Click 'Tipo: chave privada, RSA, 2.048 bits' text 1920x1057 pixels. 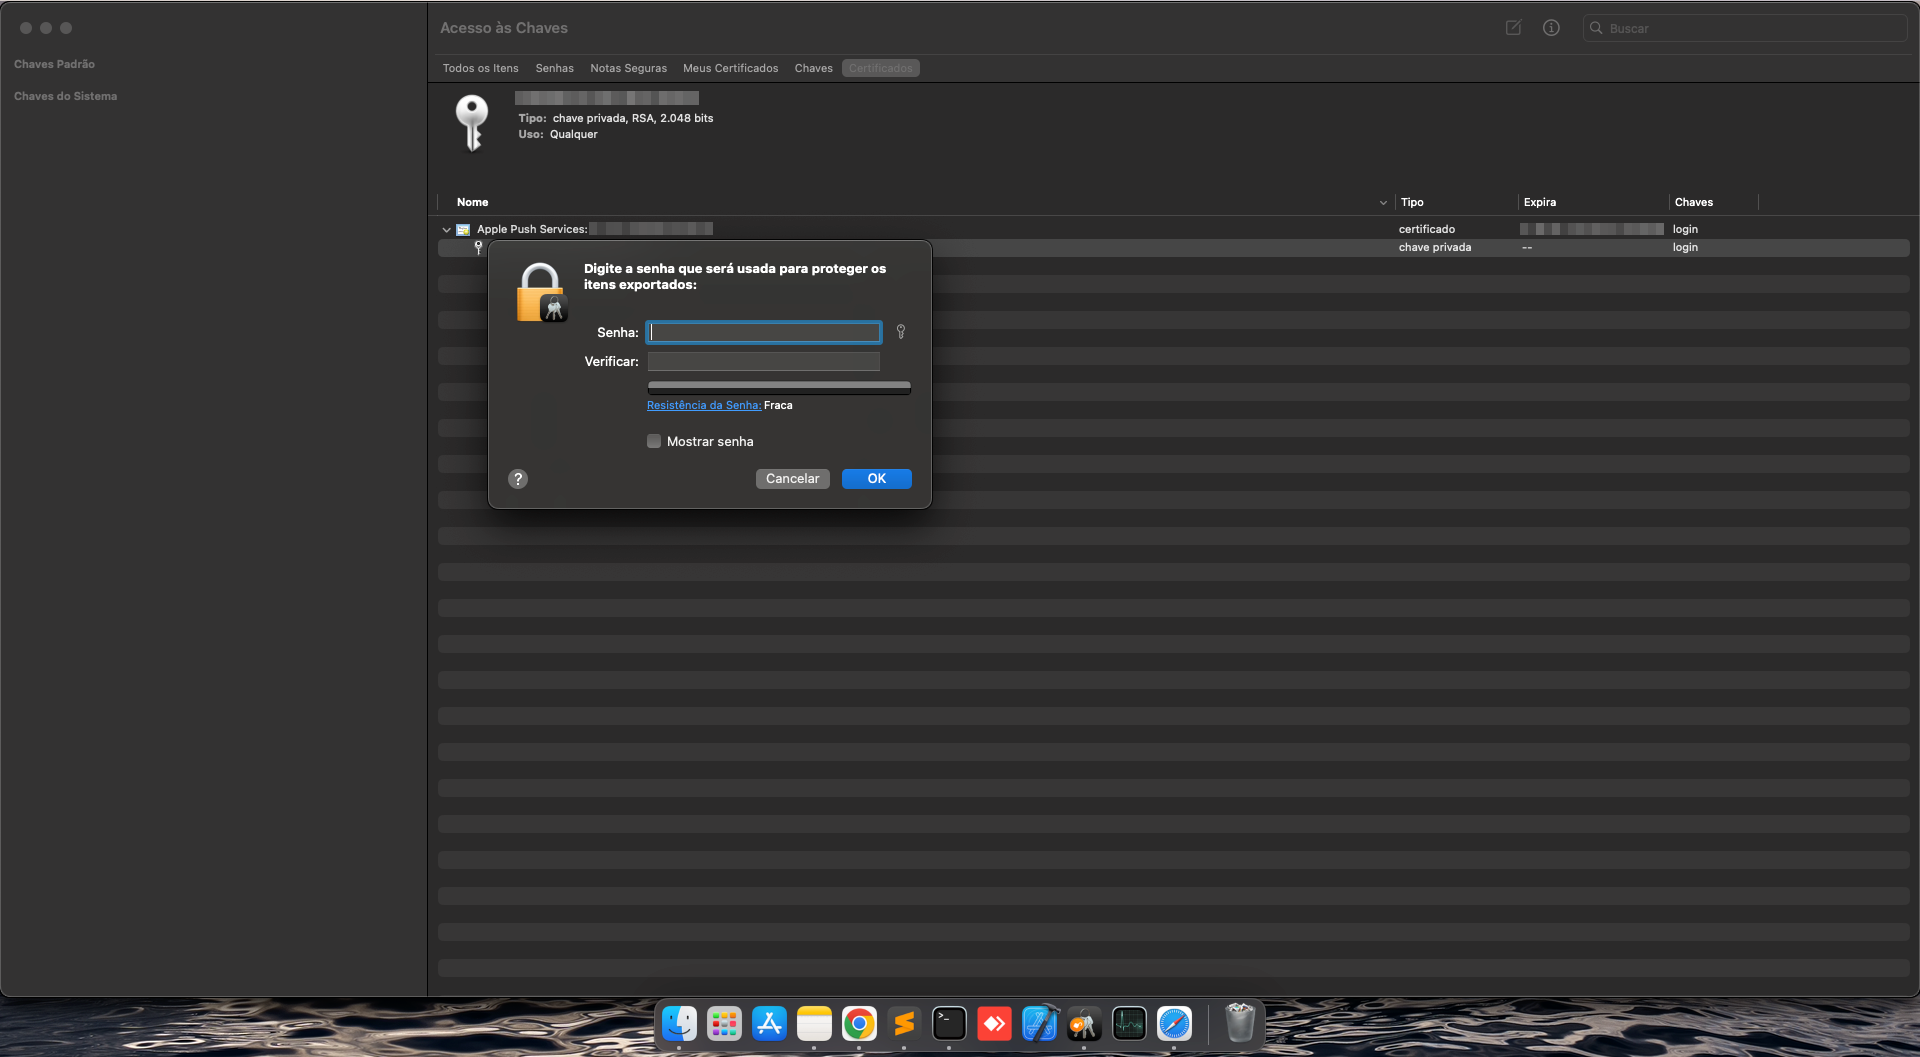(616, 118)
